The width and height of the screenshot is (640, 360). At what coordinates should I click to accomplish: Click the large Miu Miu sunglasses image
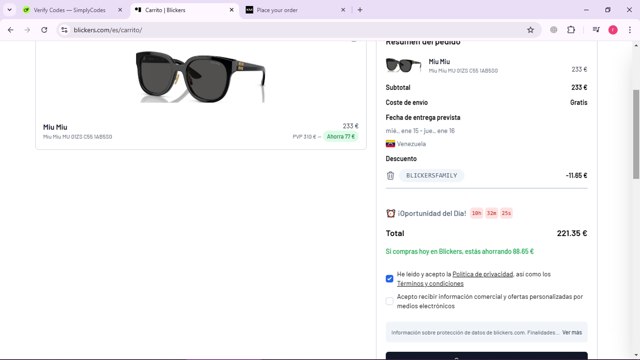point(200,77)
